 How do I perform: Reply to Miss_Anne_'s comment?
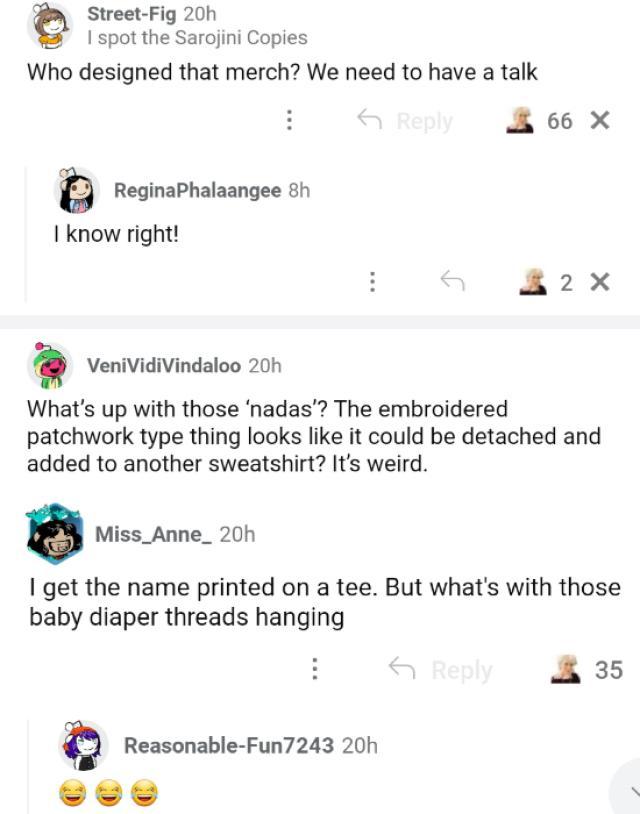pyautogui.click(x=440, y=669)
